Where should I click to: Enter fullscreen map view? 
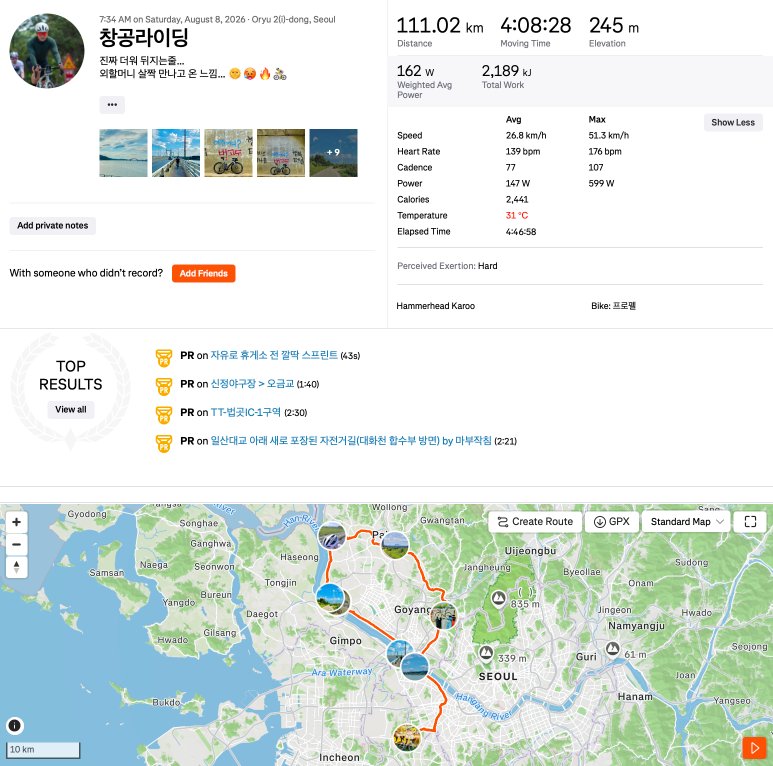[750, 522]
